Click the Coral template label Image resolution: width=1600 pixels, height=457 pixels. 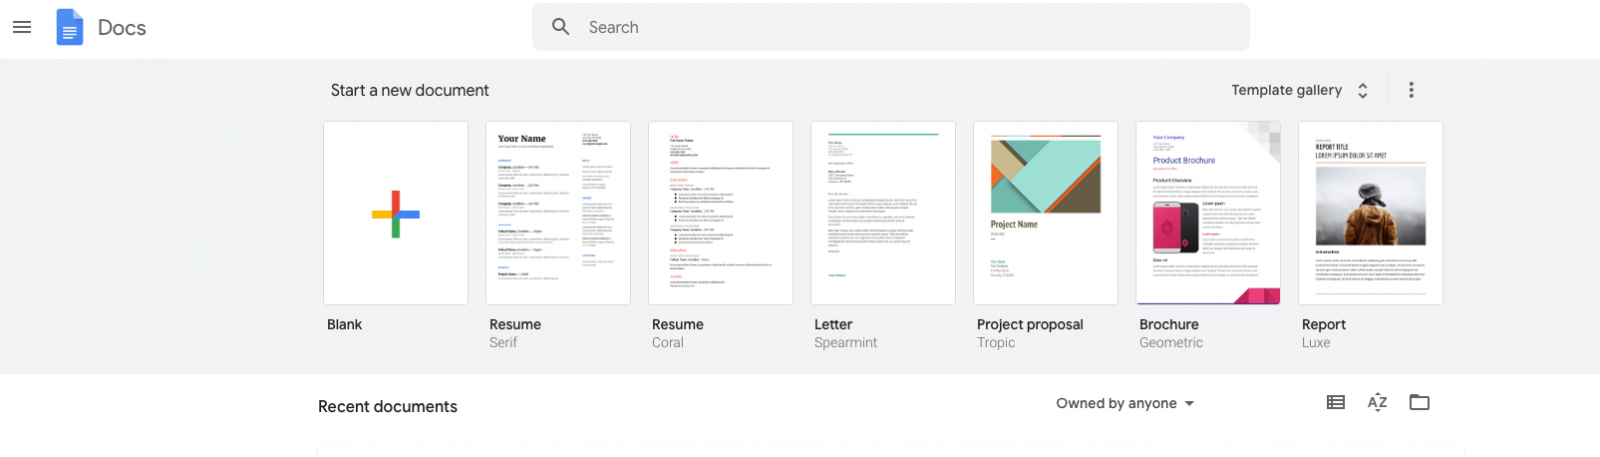point(668,342)
